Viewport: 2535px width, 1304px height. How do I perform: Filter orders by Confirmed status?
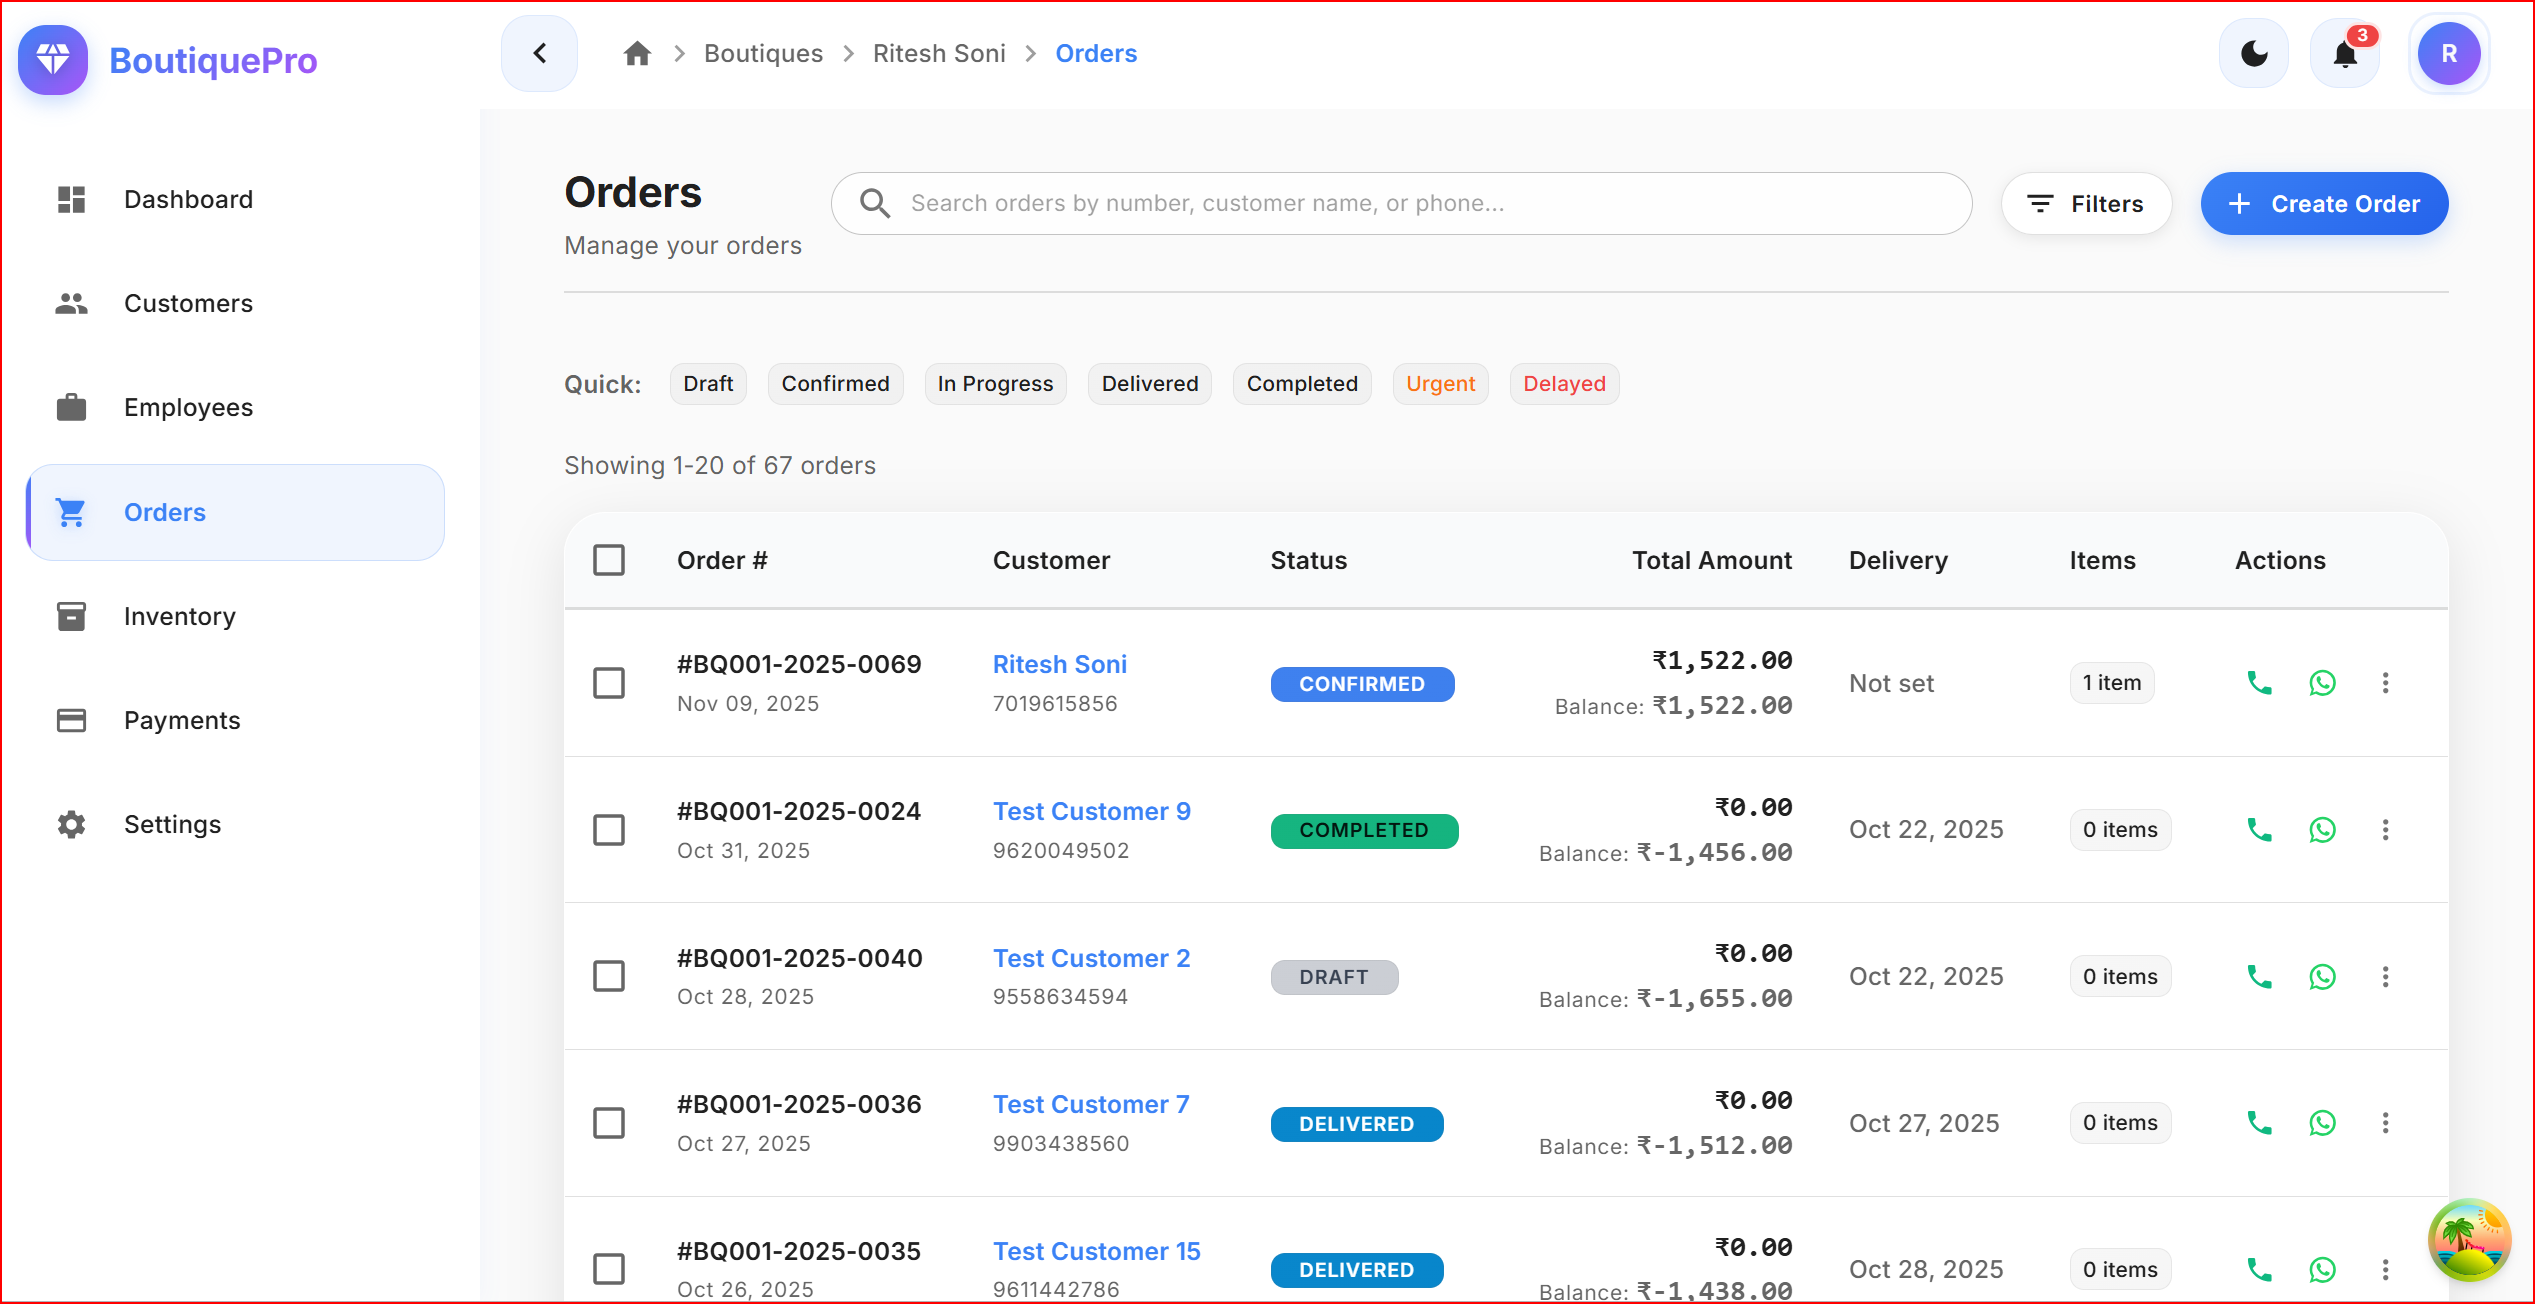point(835,383)
